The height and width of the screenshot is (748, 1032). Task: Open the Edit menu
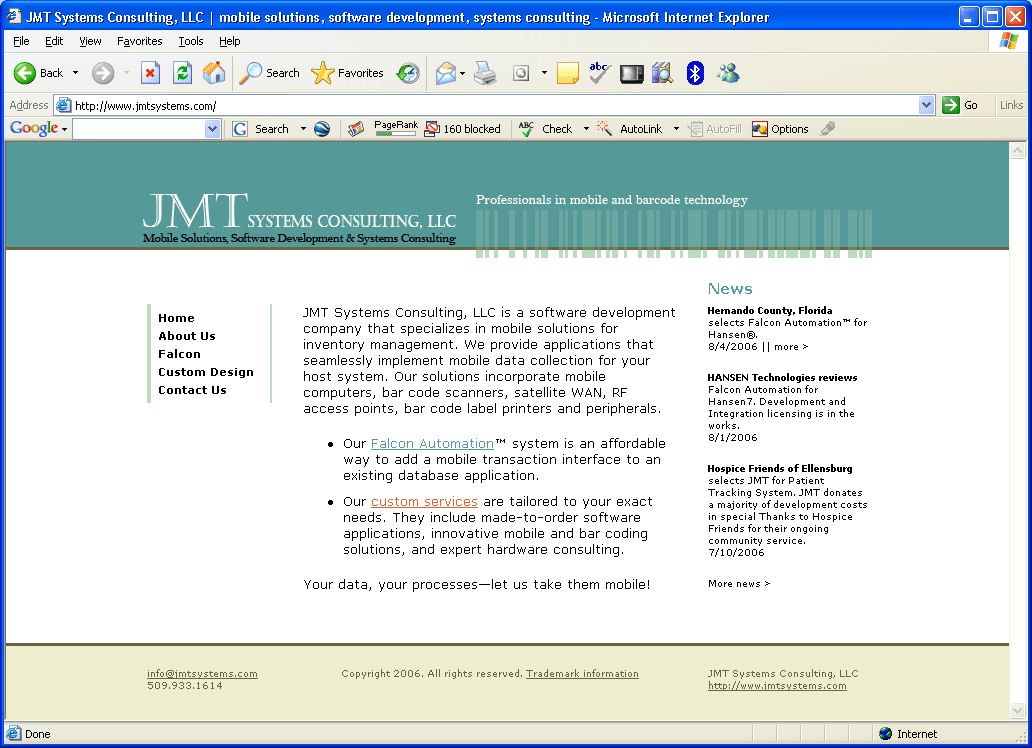click(54, 41)
